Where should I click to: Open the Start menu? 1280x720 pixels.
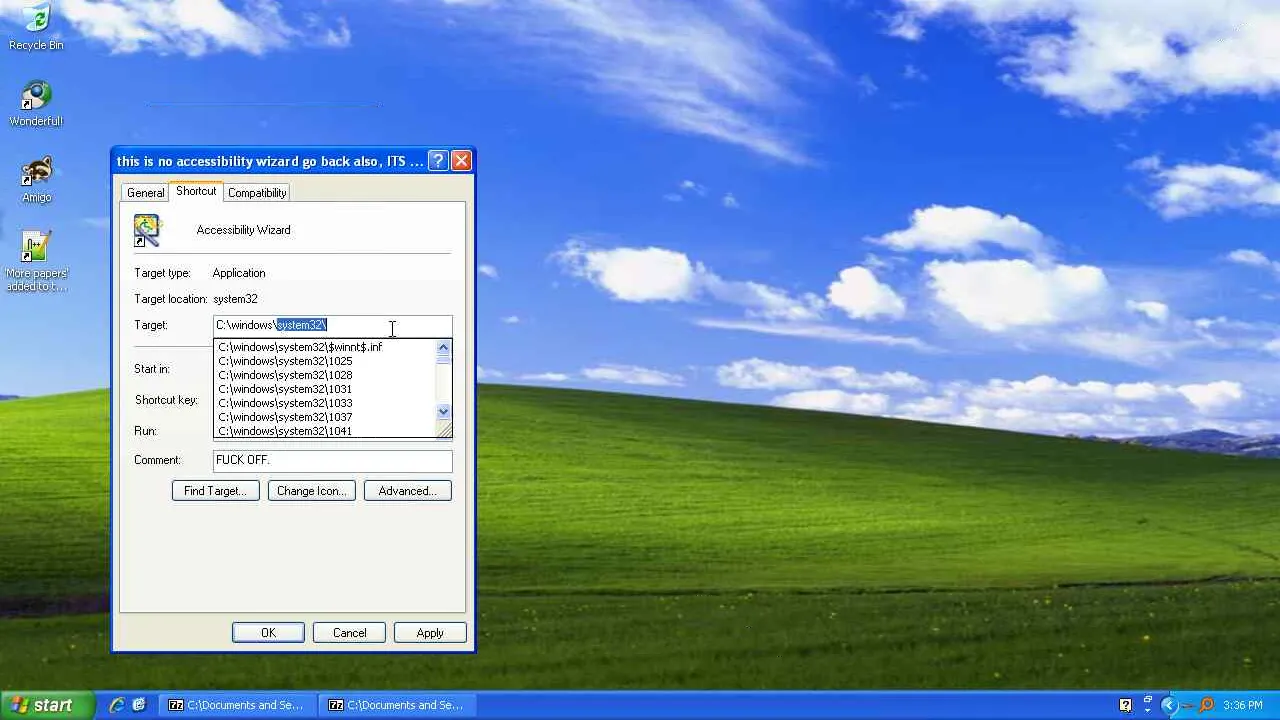point(47,705)
